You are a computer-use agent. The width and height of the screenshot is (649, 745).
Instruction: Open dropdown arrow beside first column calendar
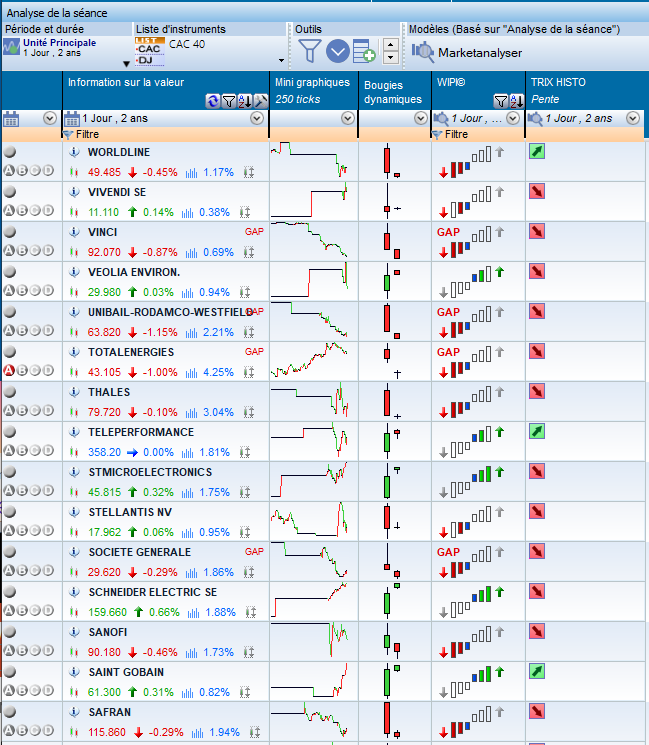[50, 118]
